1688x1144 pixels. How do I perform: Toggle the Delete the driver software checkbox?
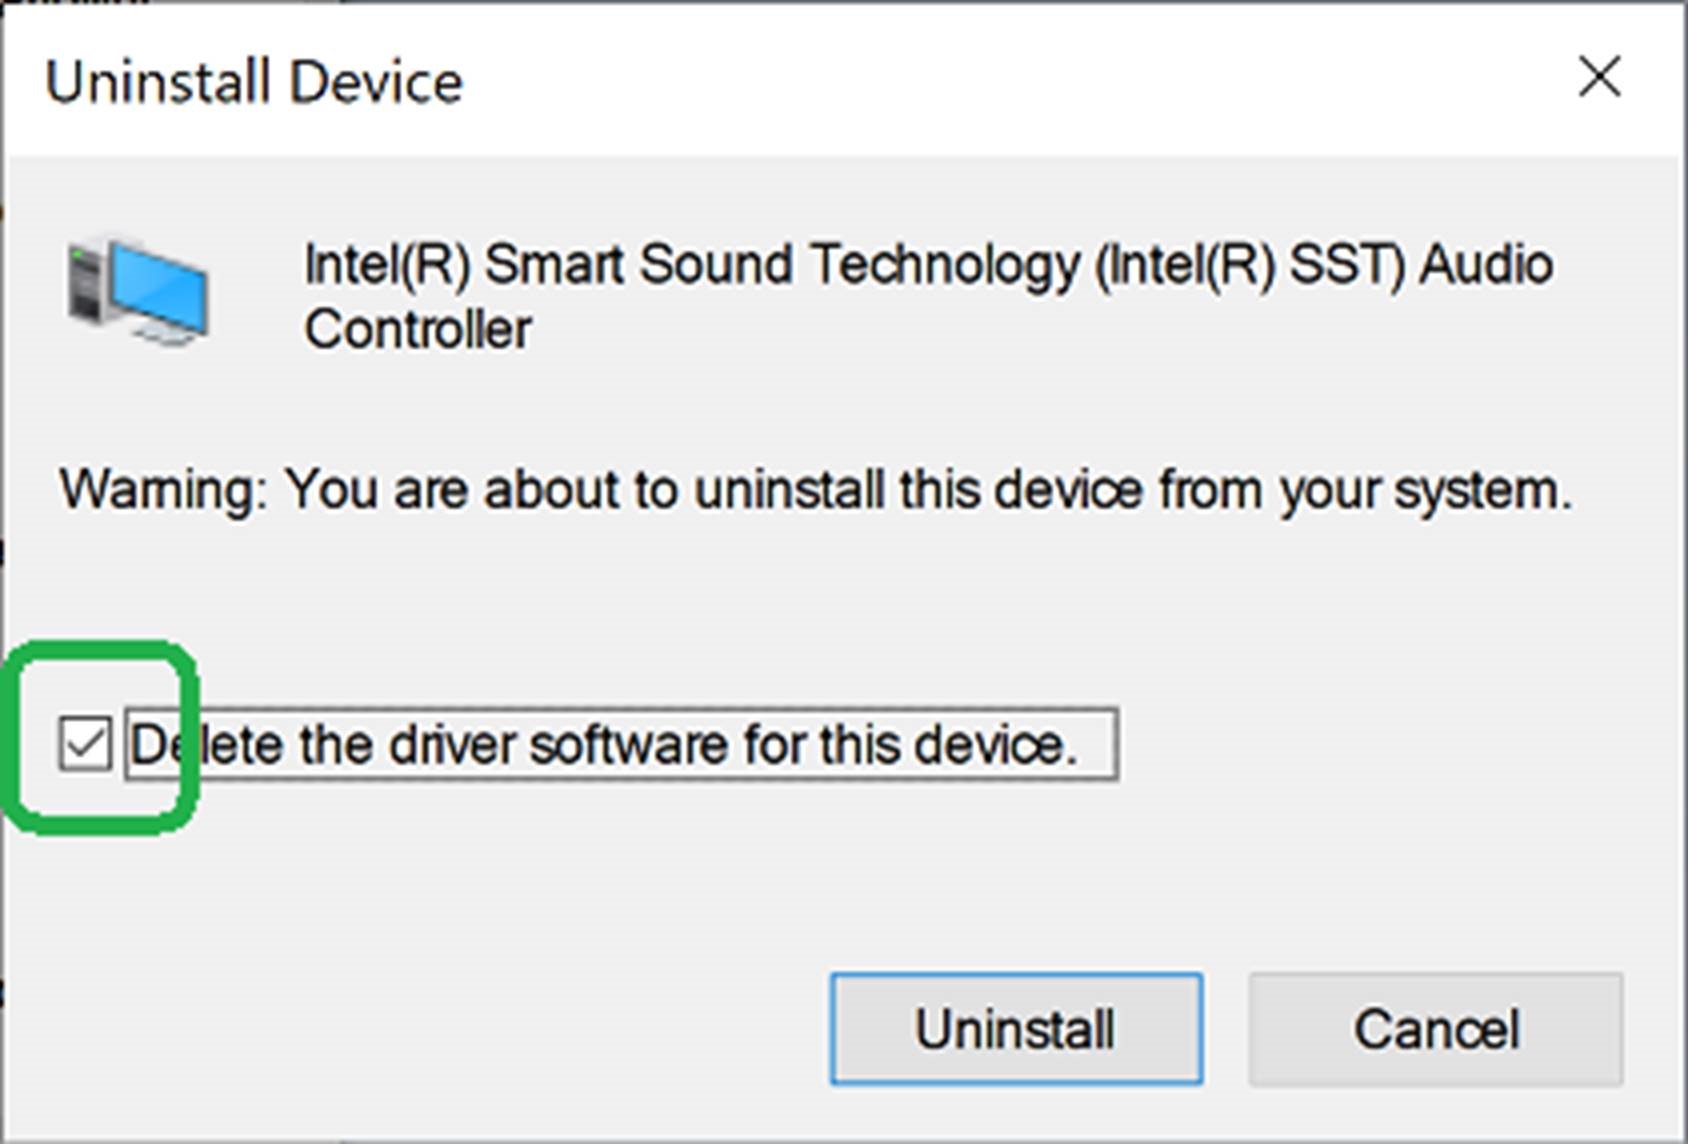(x=84, y=744)
